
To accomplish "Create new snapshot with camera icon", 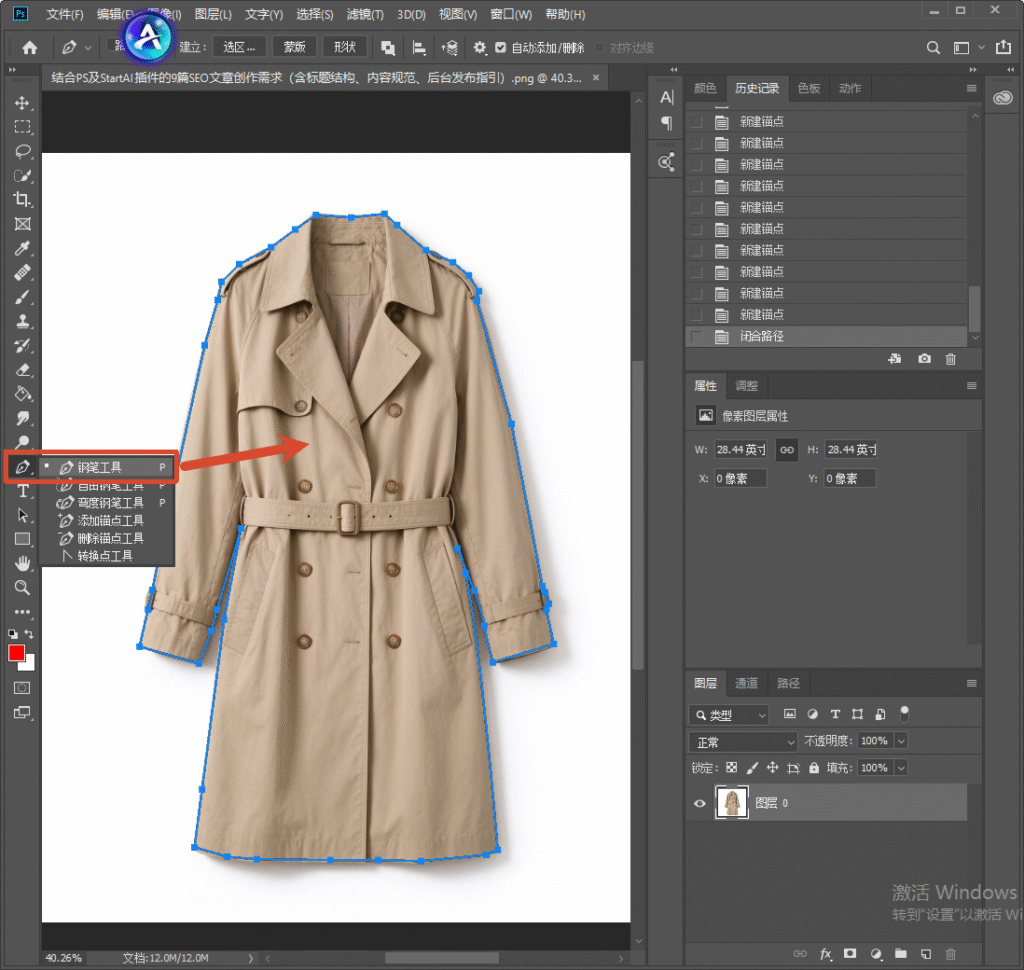I will tap(924, 359).
